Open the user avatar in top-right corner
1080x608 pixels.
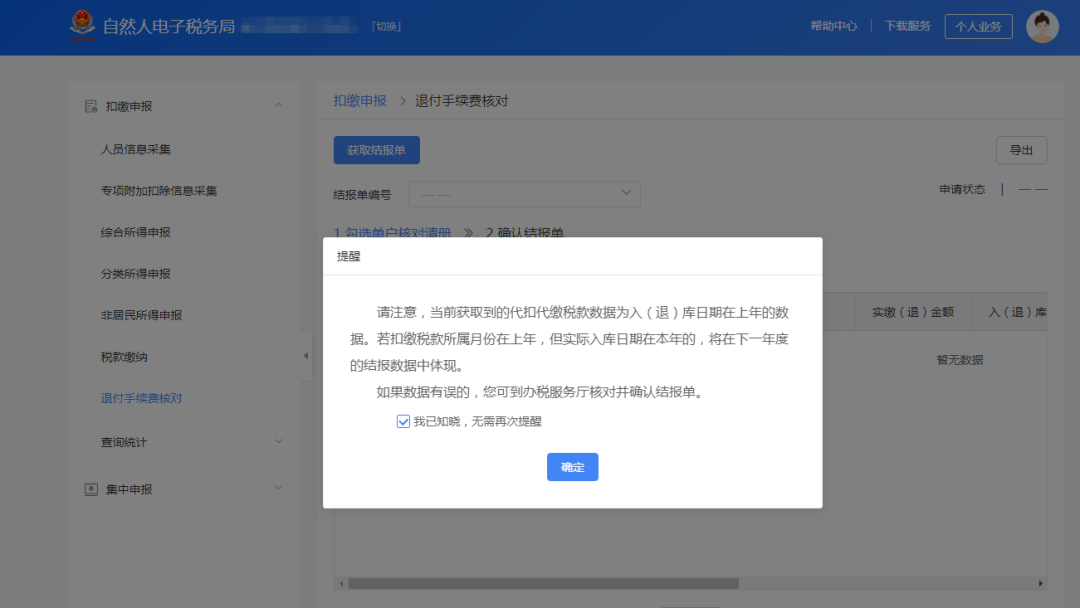tap(1041, 26)
